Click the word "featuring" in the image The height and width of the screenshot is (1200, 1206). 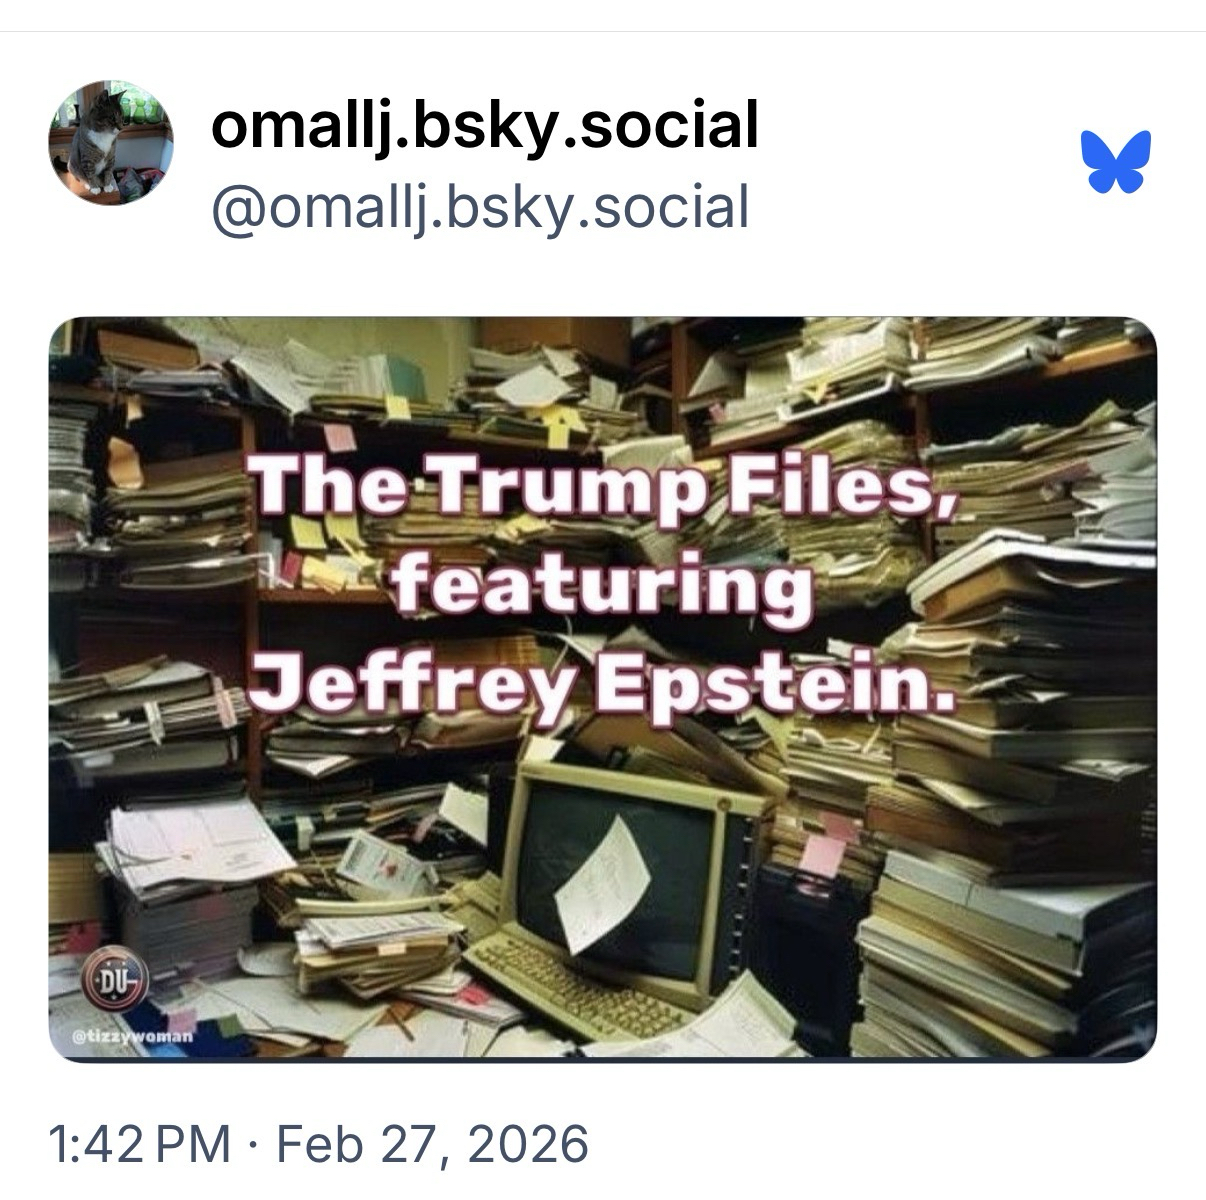tap(603, 587)
